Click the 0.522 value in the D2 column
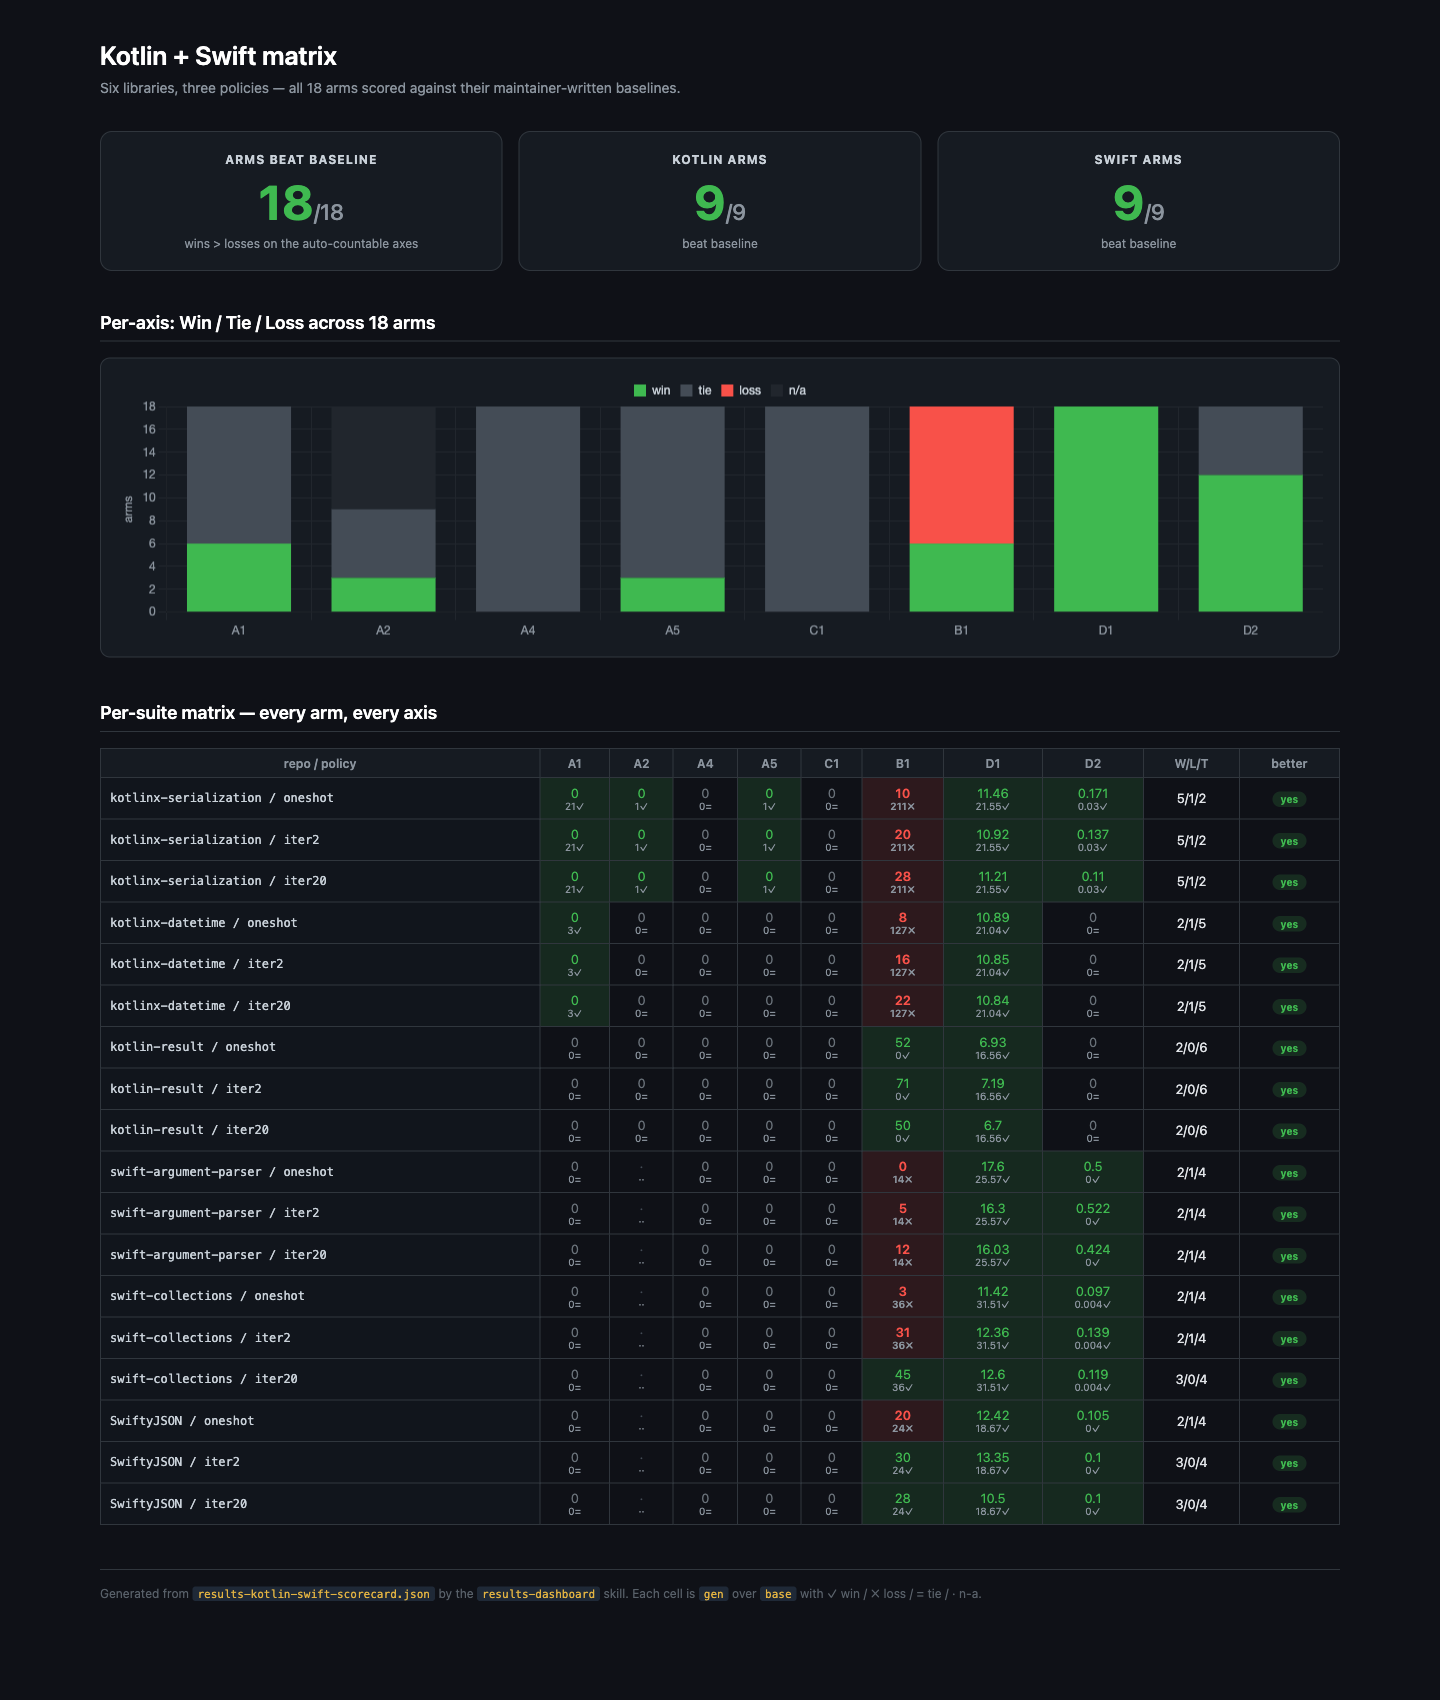The height and width of the screenshot is (1700, 1440). click(x=1093, y=1209)
